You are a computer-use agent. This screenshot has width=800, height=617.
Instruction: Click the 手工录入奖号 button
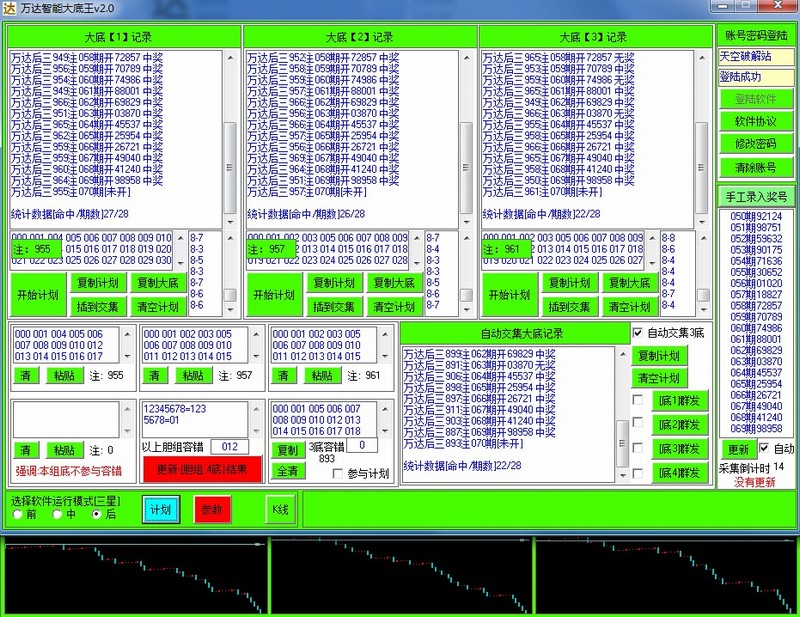click(755, 196)
